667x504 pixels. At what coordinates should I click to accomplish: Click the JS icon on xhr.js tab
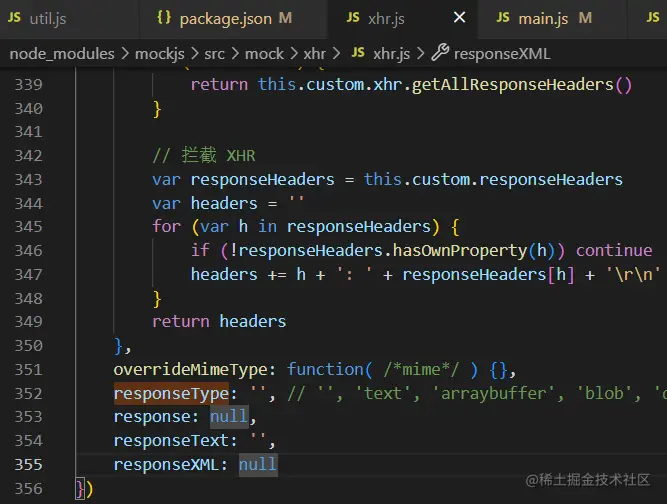353,17
